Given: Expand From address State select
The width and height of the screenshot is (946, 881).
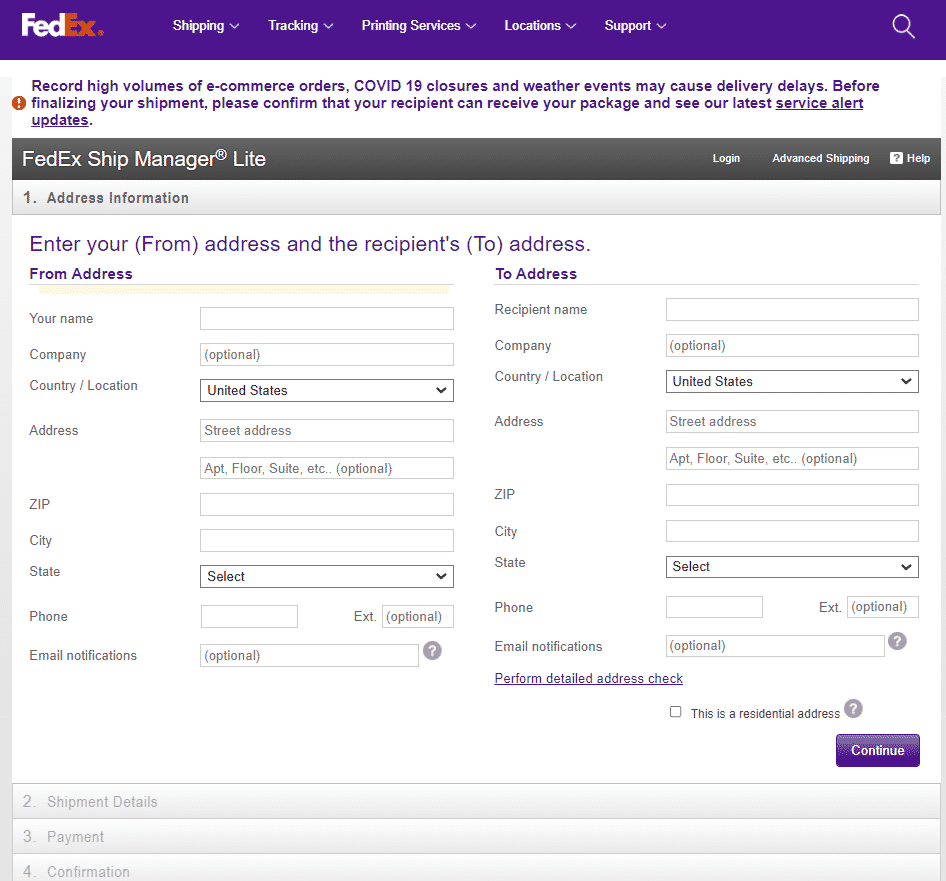Looking at the screenshot, I should point(327,576).
